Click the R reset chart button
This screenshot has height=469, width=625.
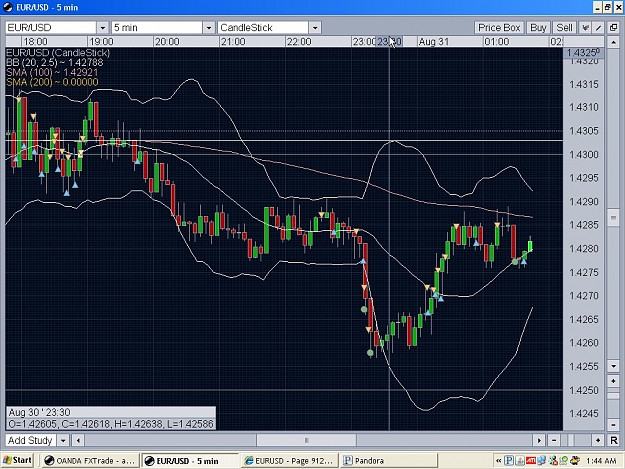coord(613,440)
